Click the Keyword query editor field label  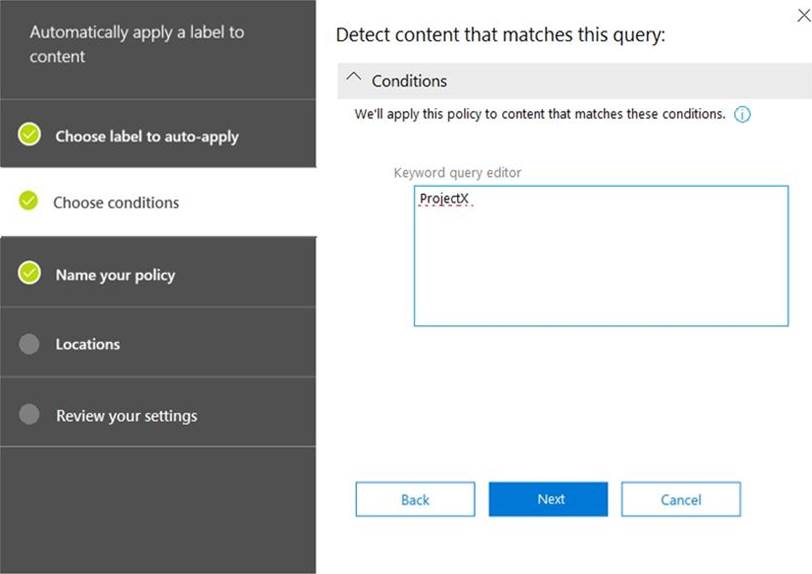457,173
